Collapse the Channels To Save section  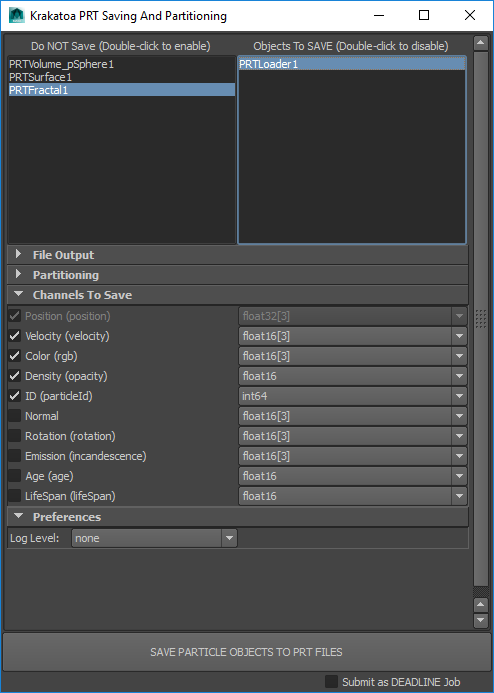click(x=238, y=295)
